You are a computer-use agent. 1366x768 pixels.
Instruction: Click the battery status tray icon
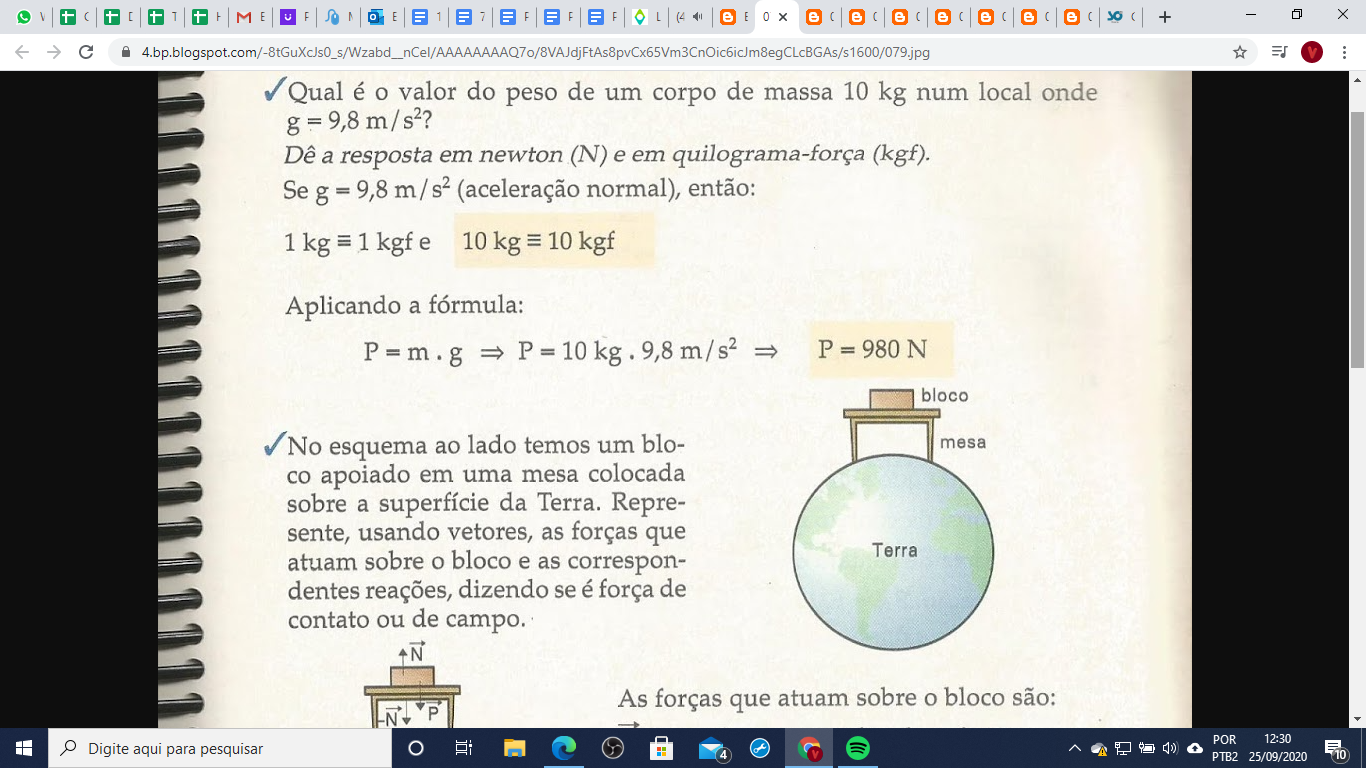1147,748
